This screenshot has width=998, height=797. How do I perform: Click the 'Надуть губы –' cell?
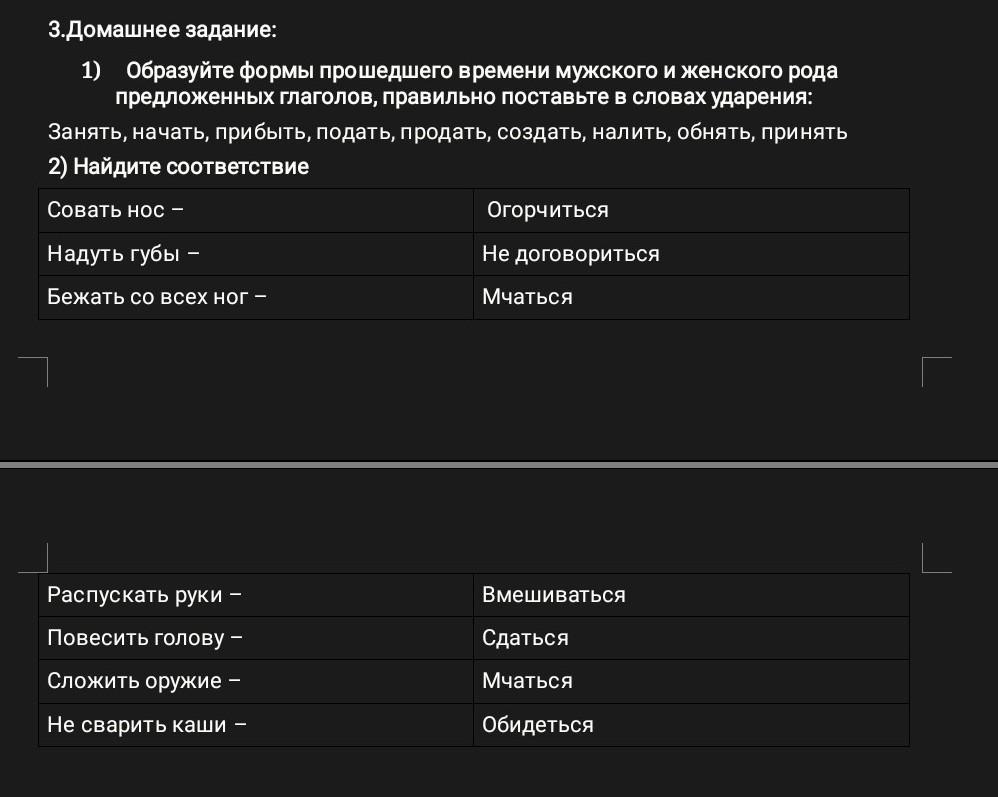[256, 254]
